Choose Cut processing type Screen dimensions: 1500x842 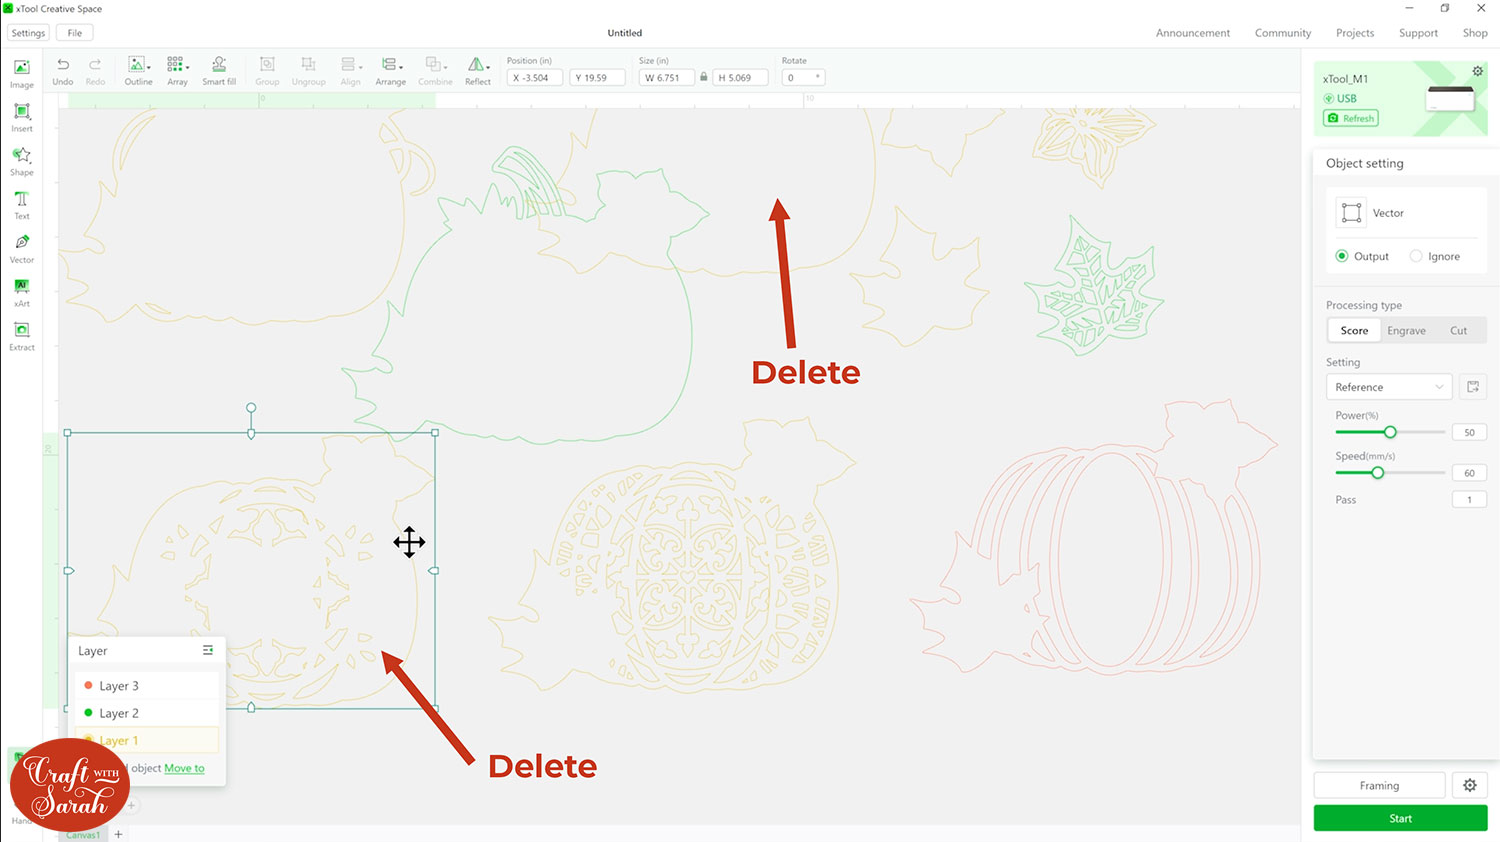pos(1459,330)
